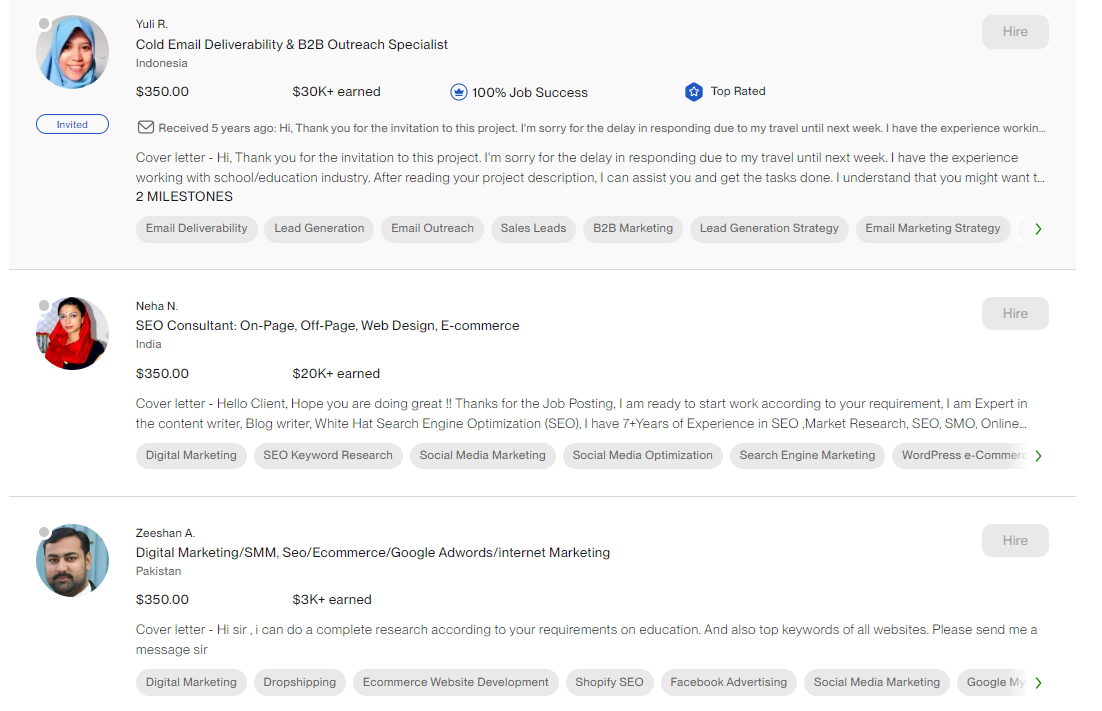Expand Yuli R.'s skill tags arrow
This screenshot has height=711, width=1102.
coord(1038,229)
